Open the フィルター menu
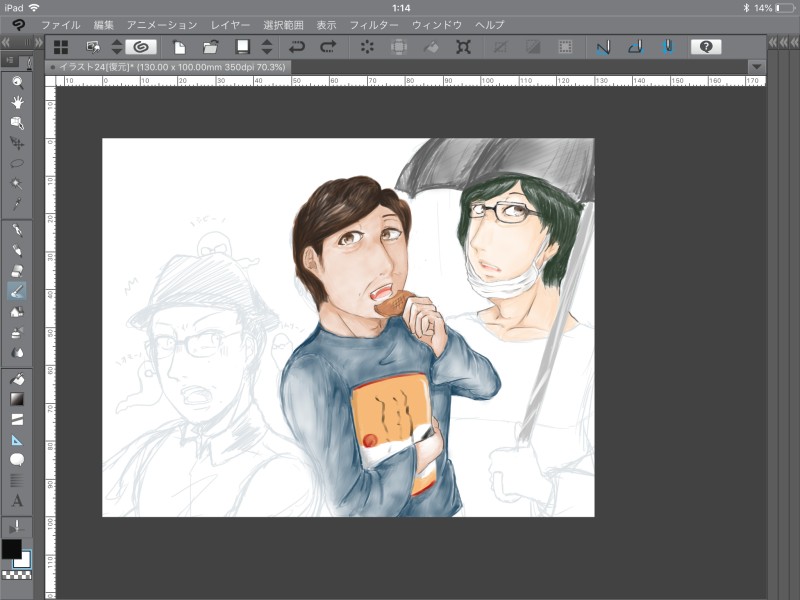The height and width of the screenshot is (600, 800). pos(374,23)
